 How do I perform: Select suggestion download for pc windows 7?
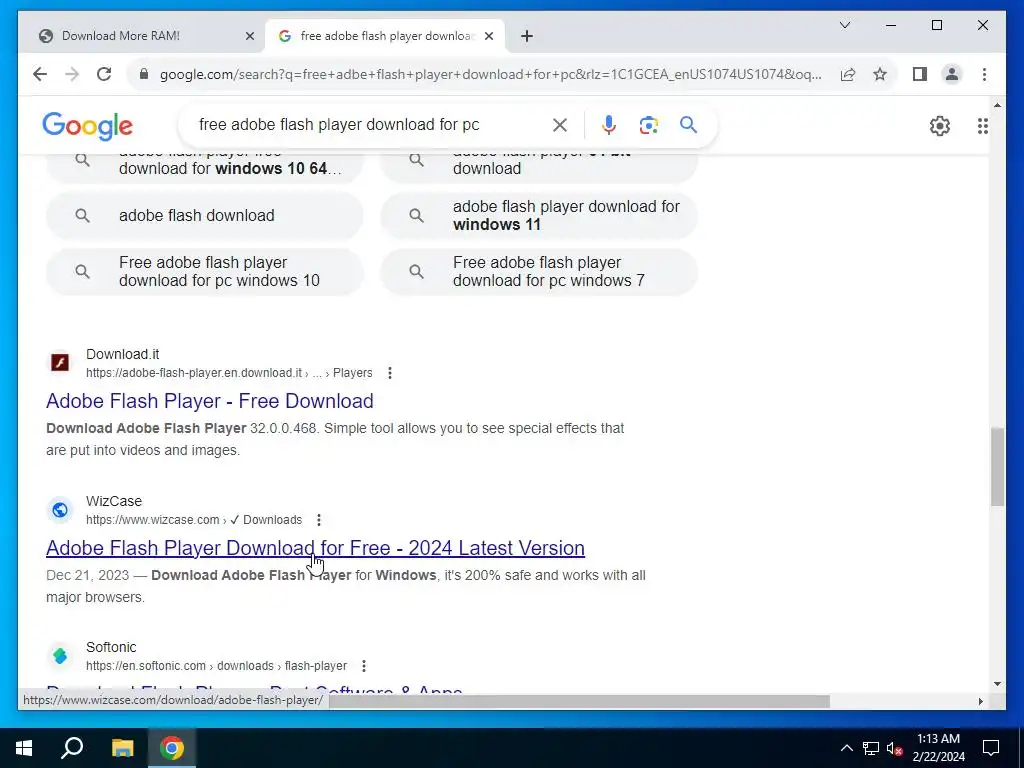pyautogui.click(x=539, y=272)
